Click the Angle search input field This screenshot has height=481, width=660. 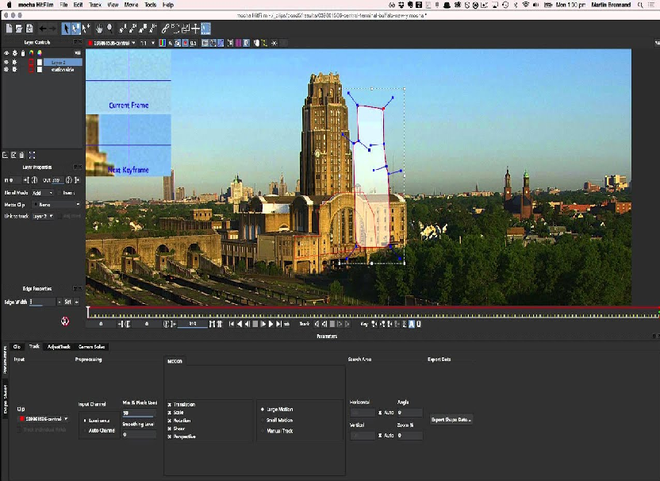tap(409, 412)
